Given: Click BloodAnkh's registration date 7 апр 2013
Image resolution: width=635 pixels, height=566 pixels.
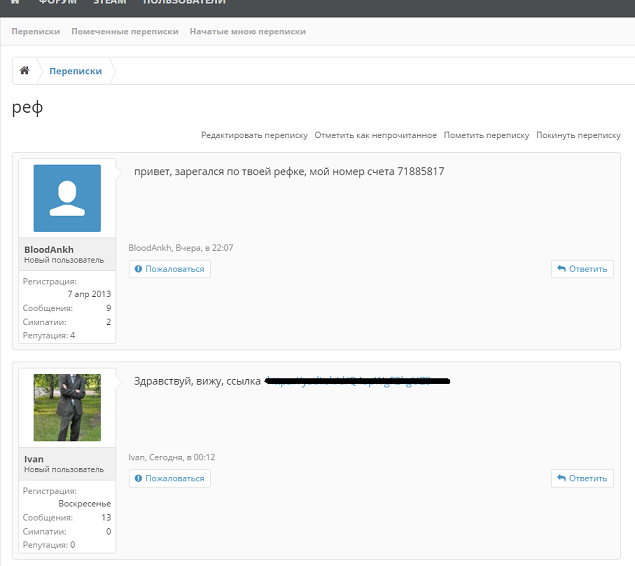Looking at the screenshot, I should 89,294.
